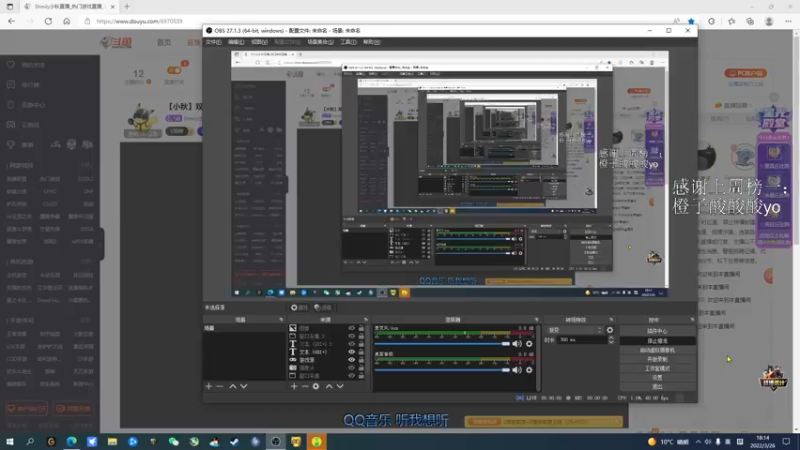Open Edge settings and more menu
This screenshot has width=800, height=450.
pyautogui.click(x=788, y=21)
